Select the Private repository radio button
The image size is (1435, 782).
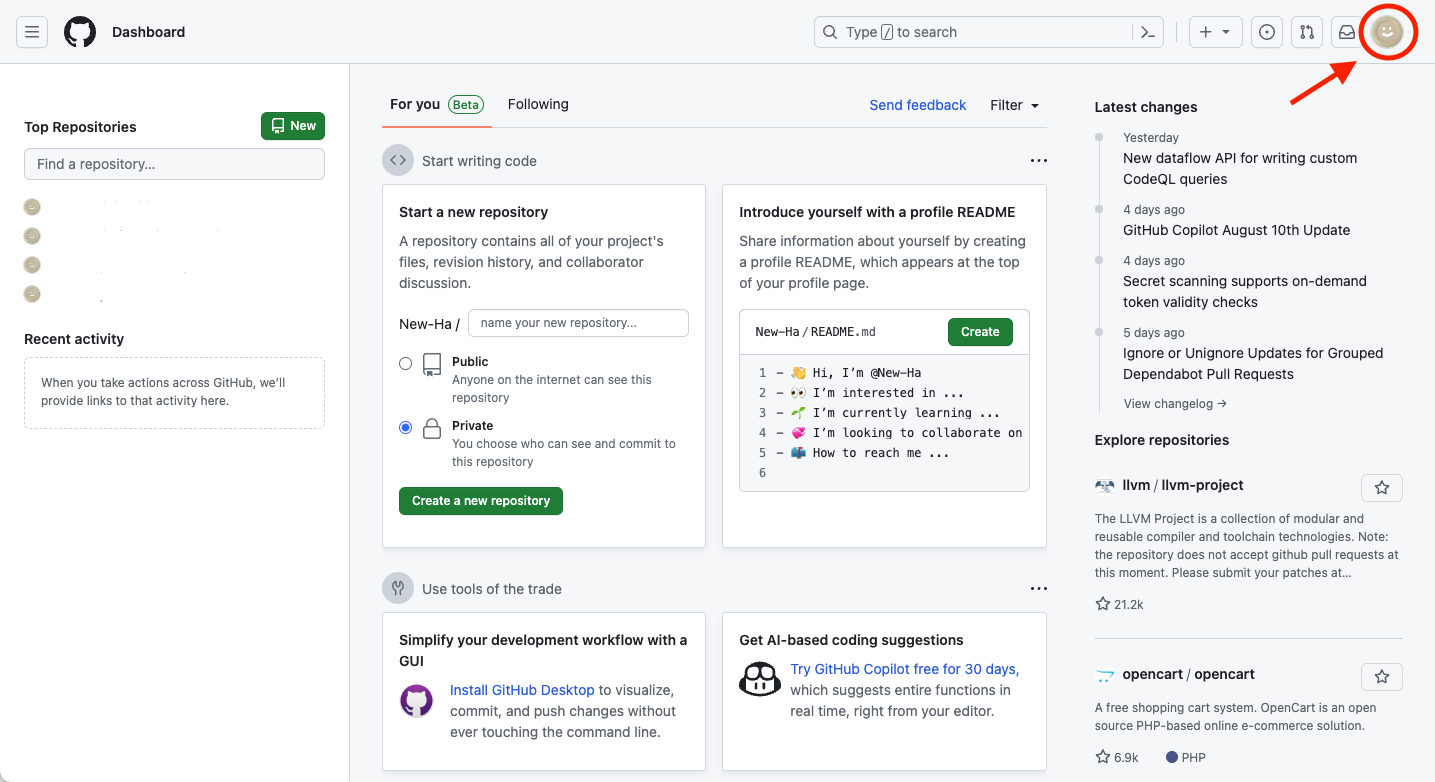point(406,427)
